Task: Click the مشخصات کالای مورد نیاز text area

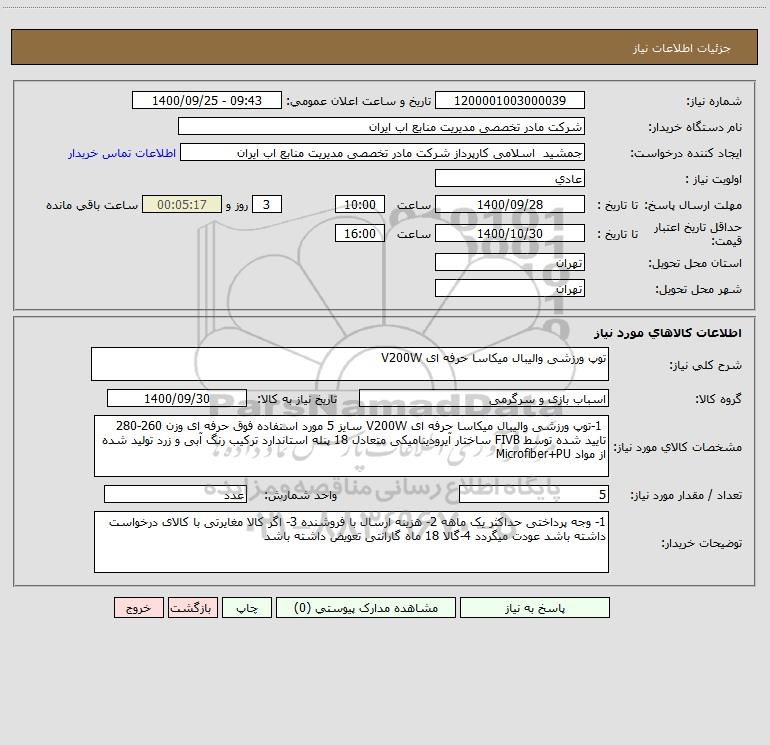Action: pyautogui.click(x=351, y=446)
